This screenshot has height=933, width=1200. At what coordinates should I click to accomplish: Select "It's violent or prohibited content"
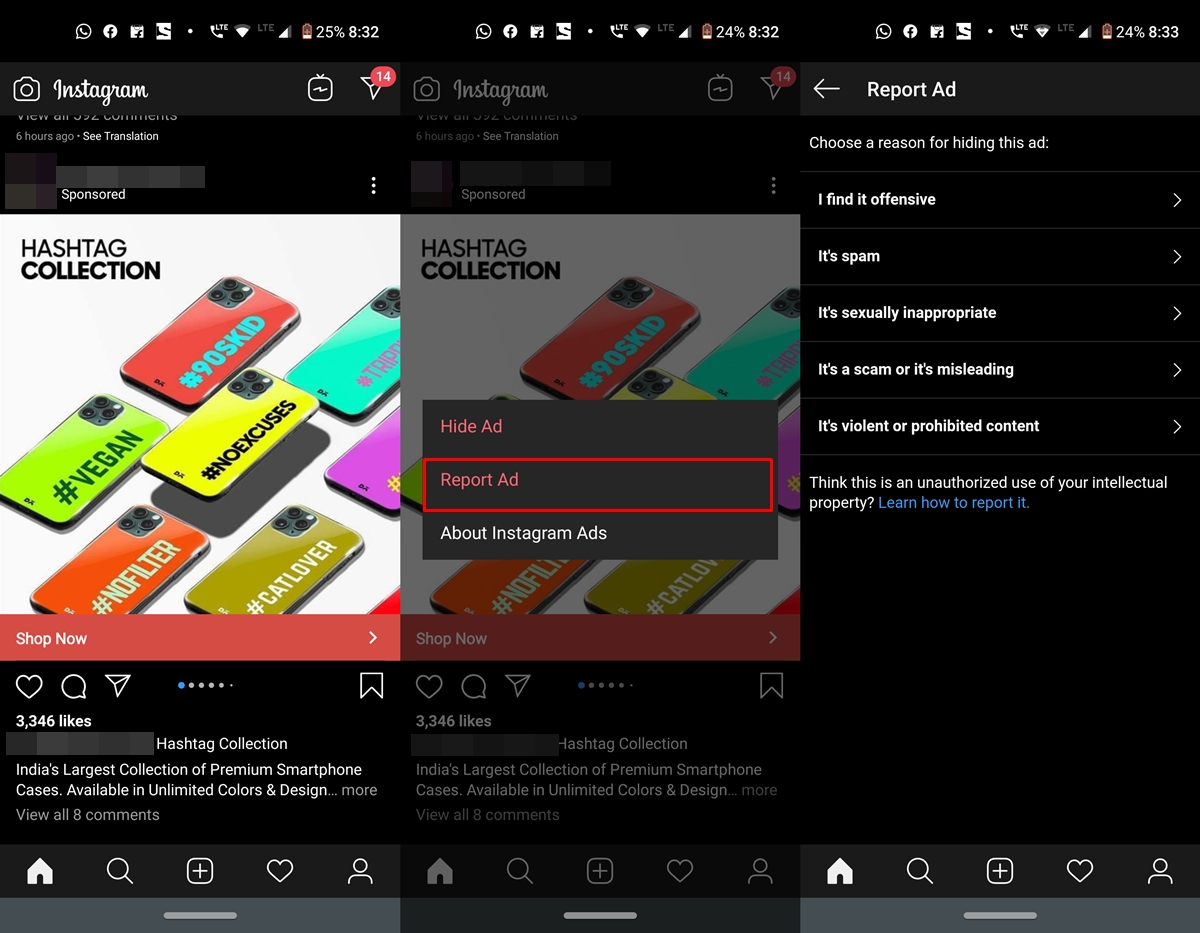pyautogui.click(x=1000, y=427)
